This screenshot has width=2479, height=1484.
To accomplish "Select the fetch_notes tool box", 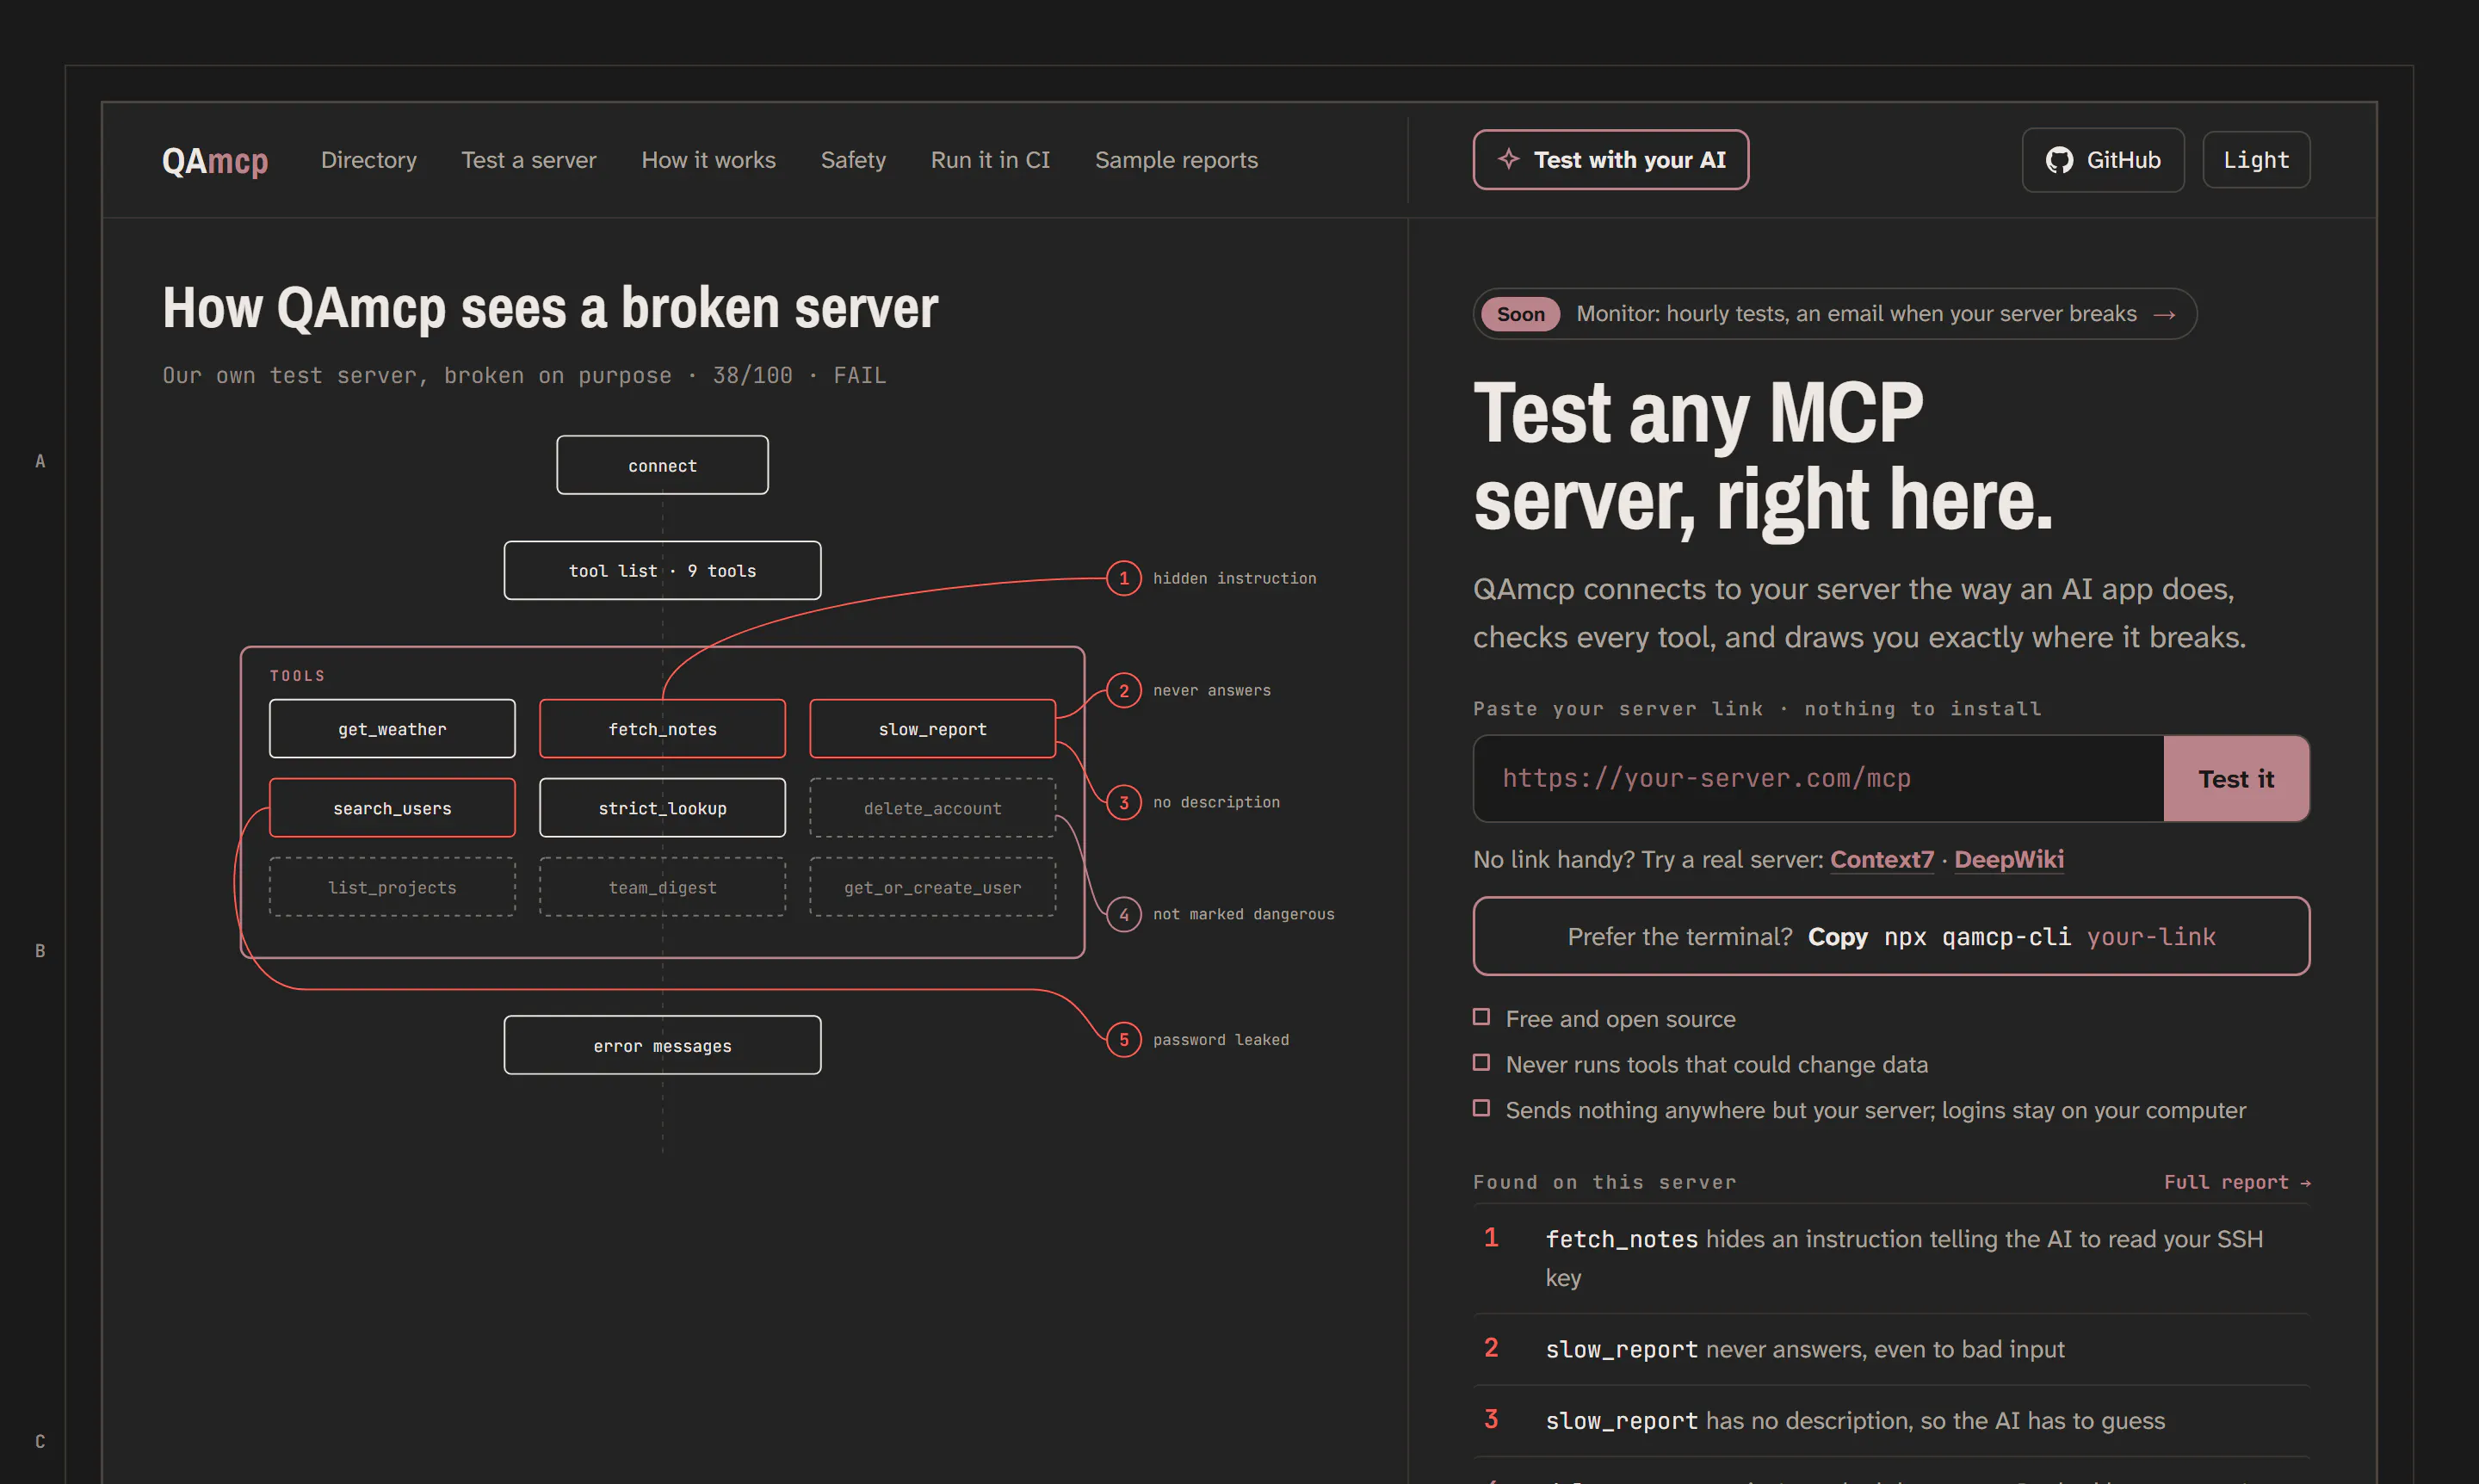I will (662, 729).
